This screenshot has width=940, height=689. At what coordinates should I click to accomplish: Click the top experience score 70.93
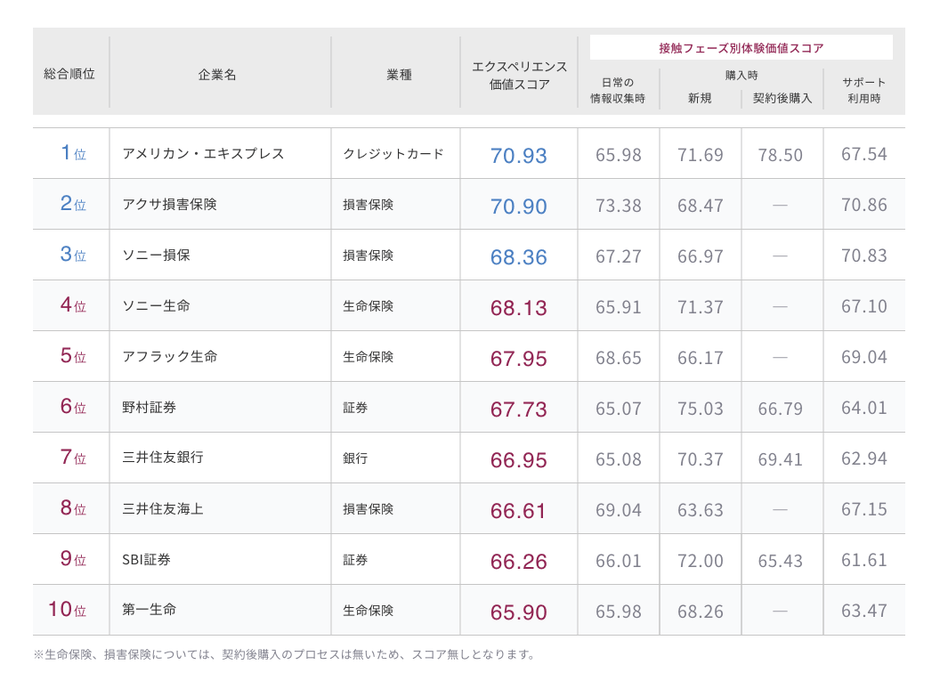pos(519,156)
